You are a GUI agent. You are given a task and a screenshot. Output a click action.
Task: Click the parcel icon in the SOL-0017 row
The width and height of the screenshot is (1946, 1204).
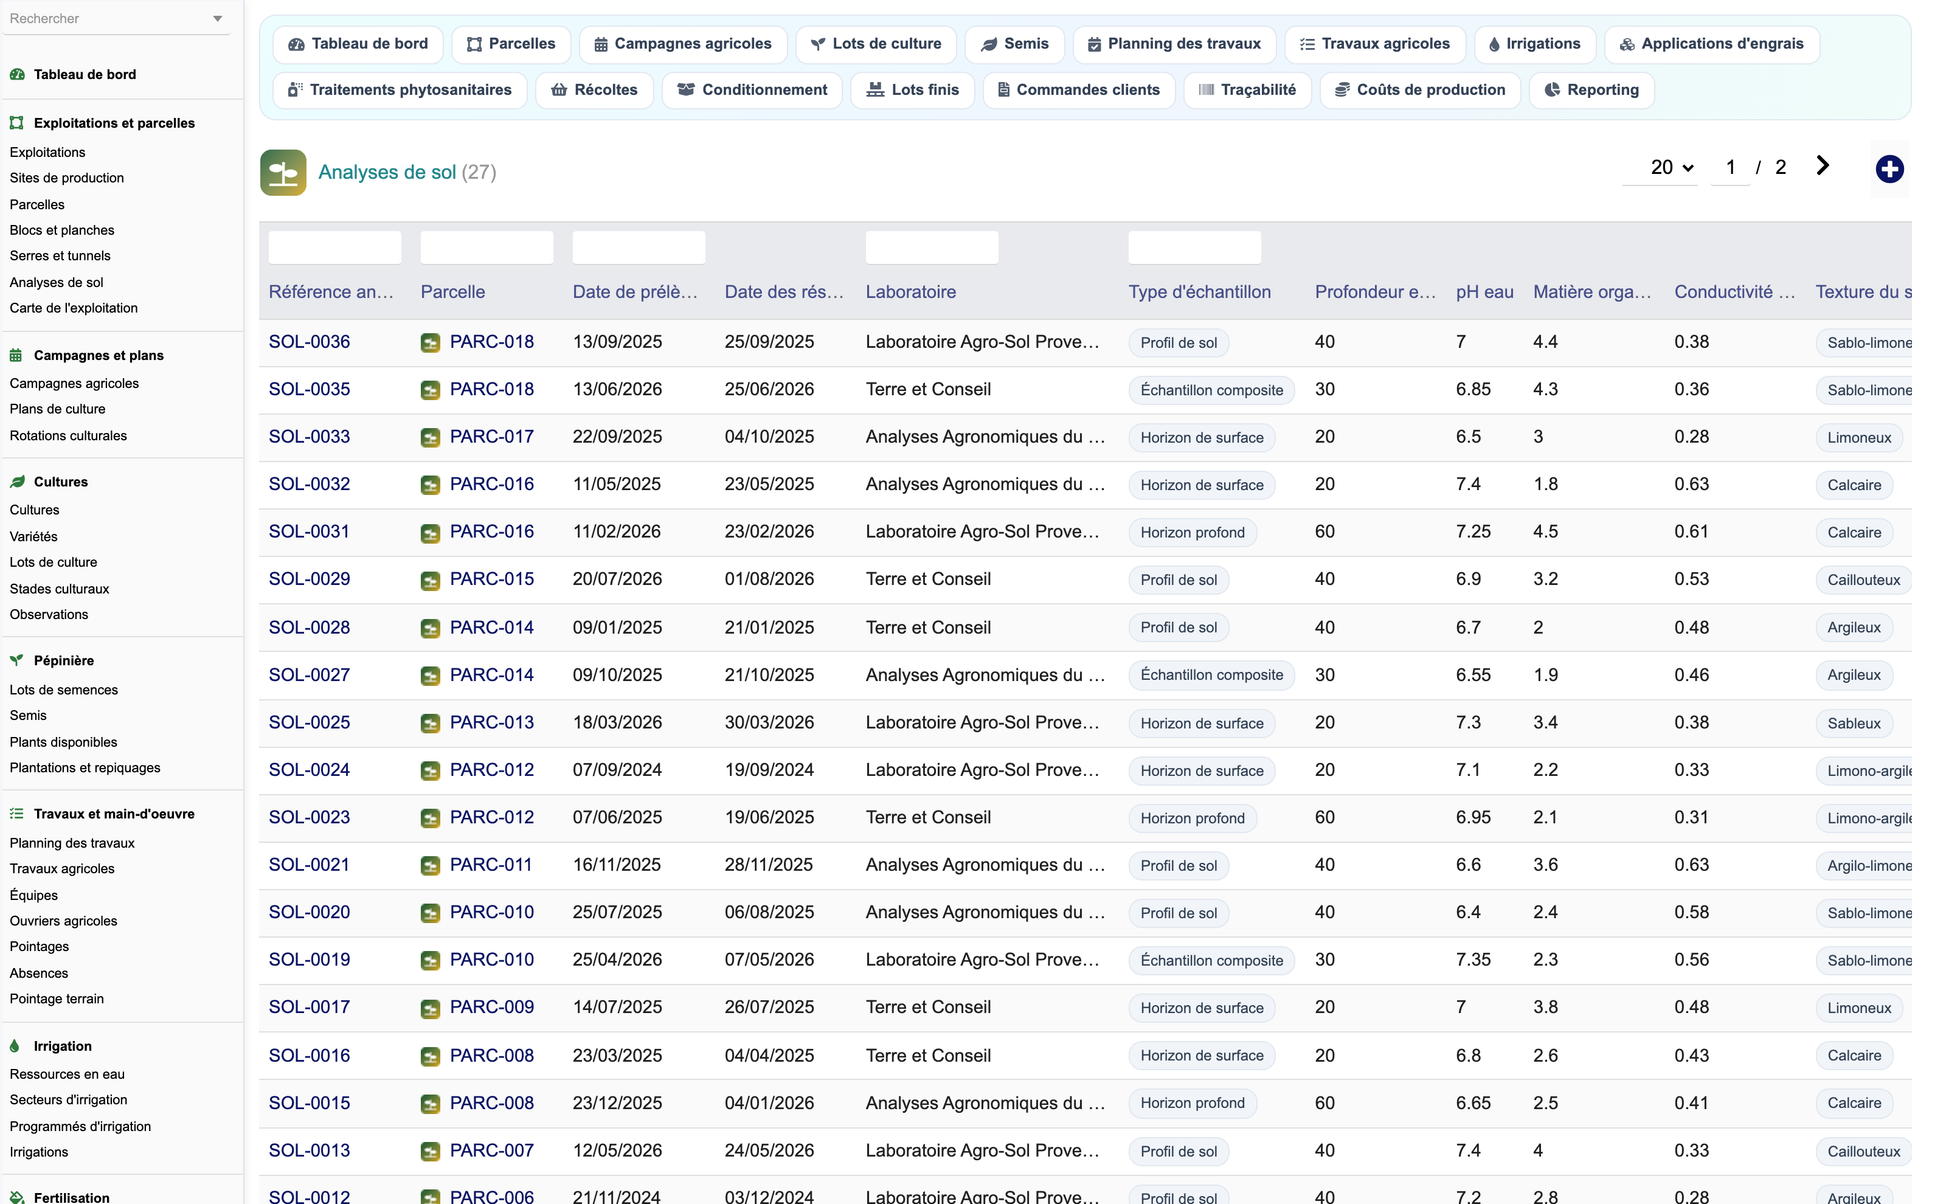tap(430, 1008)
